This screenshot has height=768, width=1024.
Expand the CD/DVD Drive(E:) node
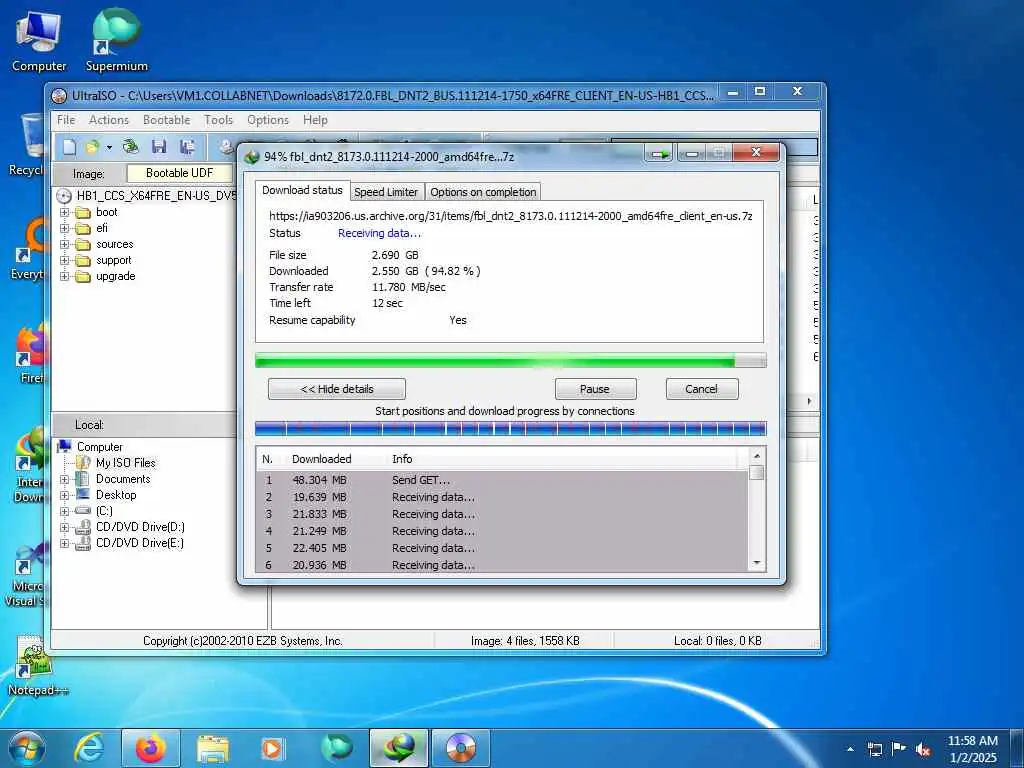coord(65,543)
